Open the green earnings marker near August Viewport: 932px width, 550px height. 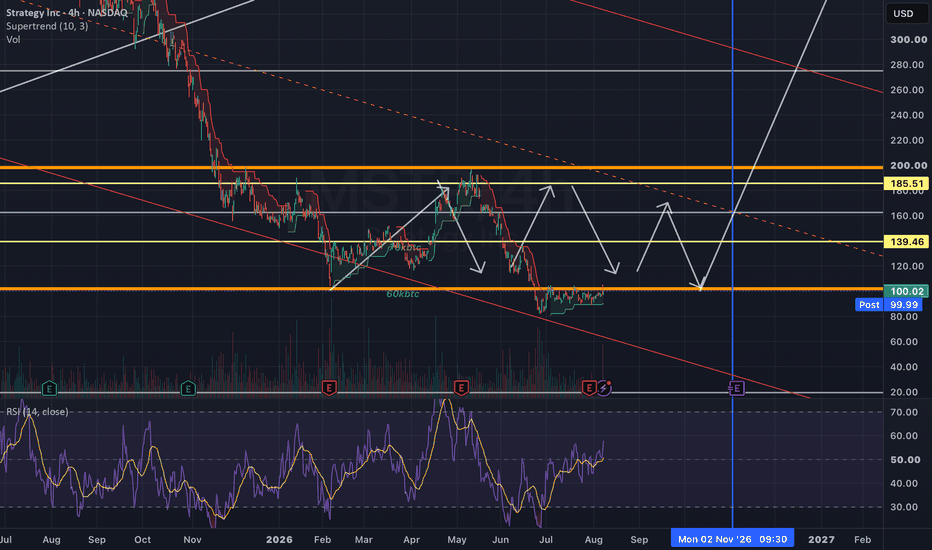click(x=49, y=389)
